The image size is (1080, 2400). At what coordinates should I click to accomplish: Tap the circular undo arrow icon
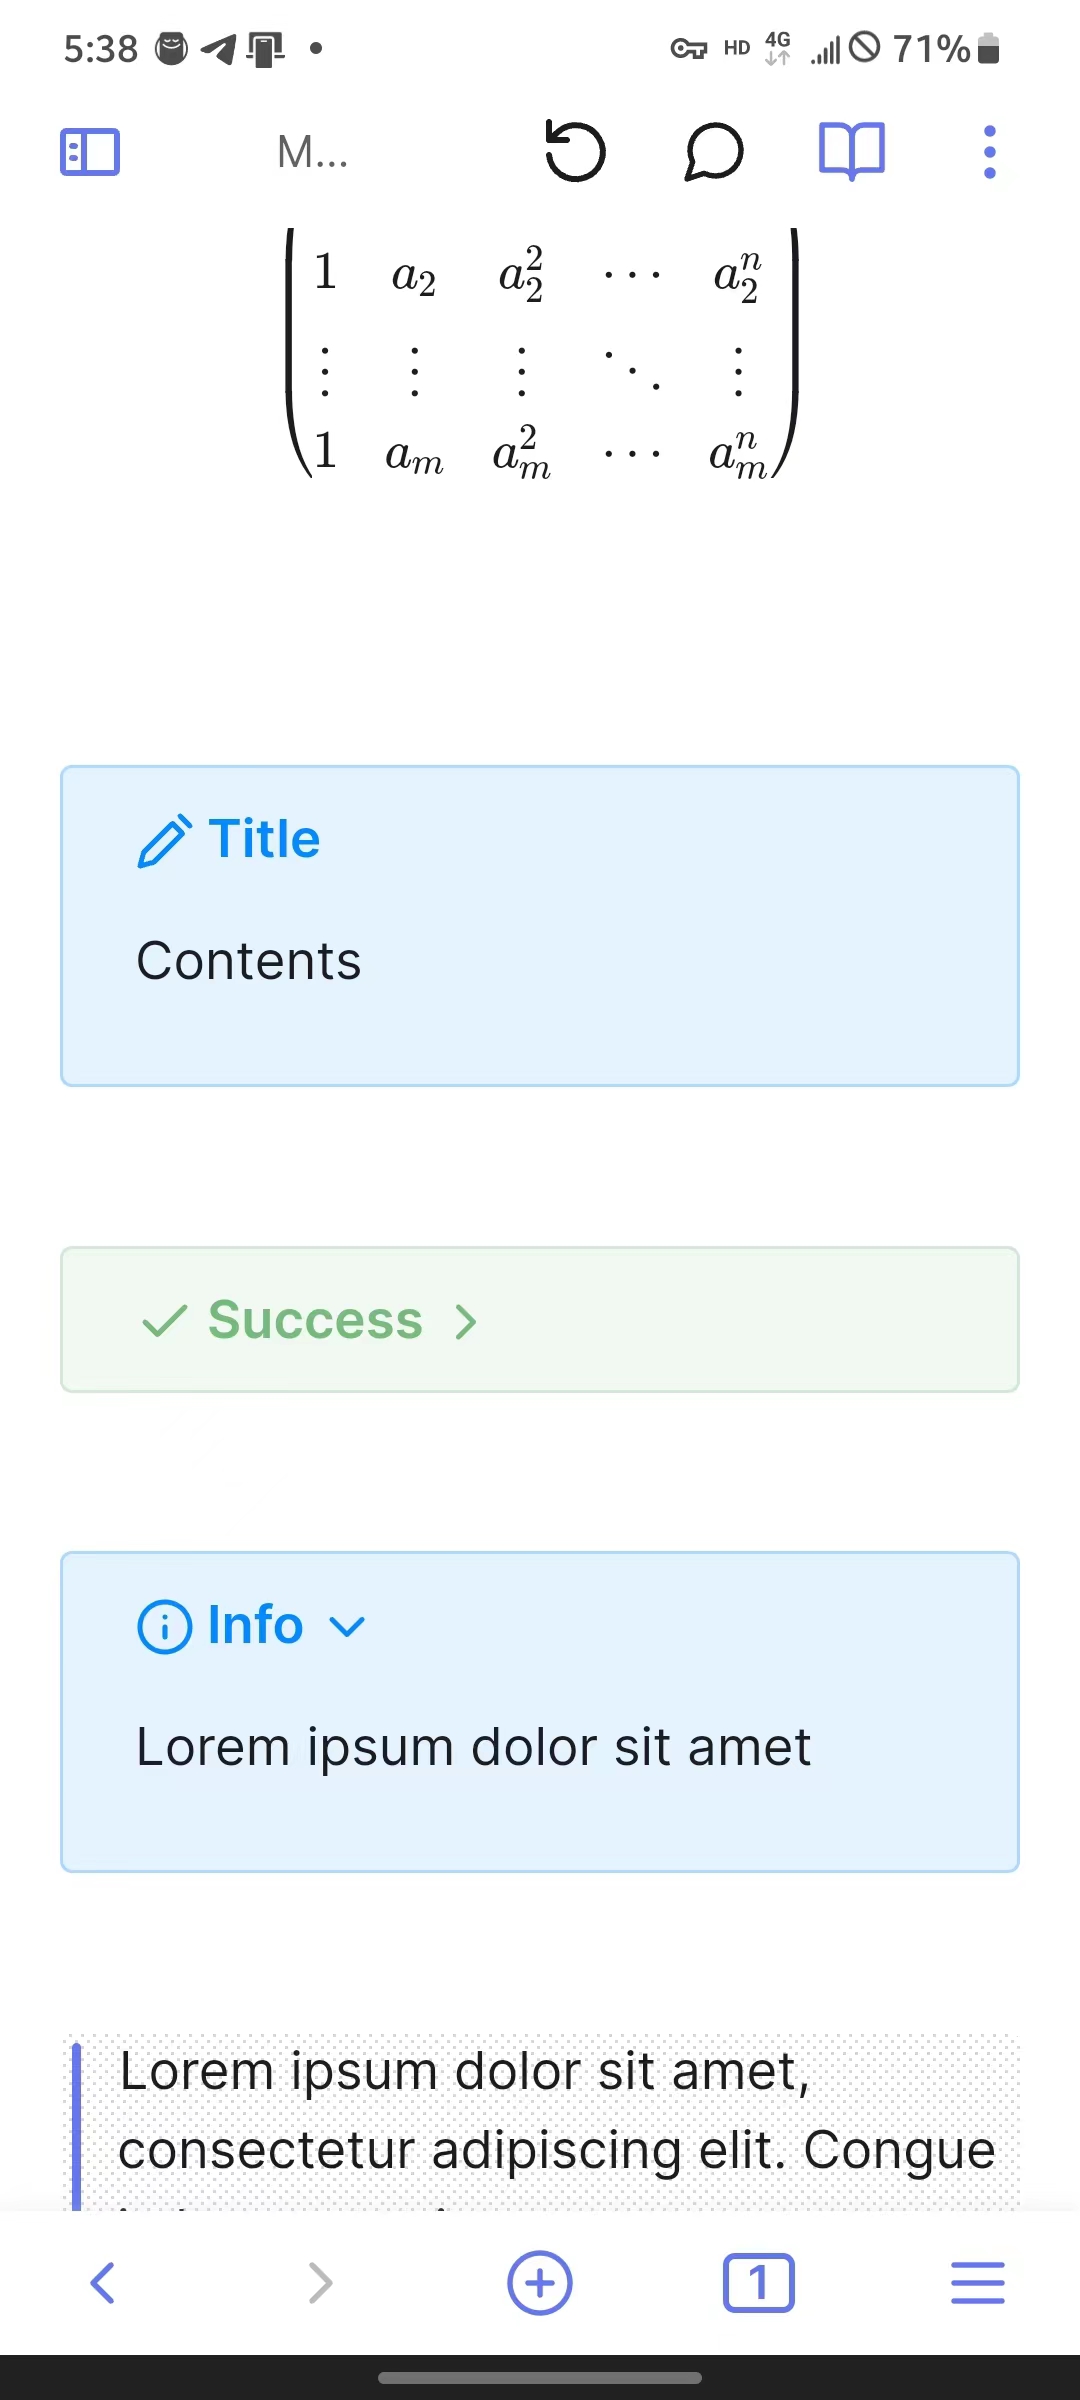[575, 152]
